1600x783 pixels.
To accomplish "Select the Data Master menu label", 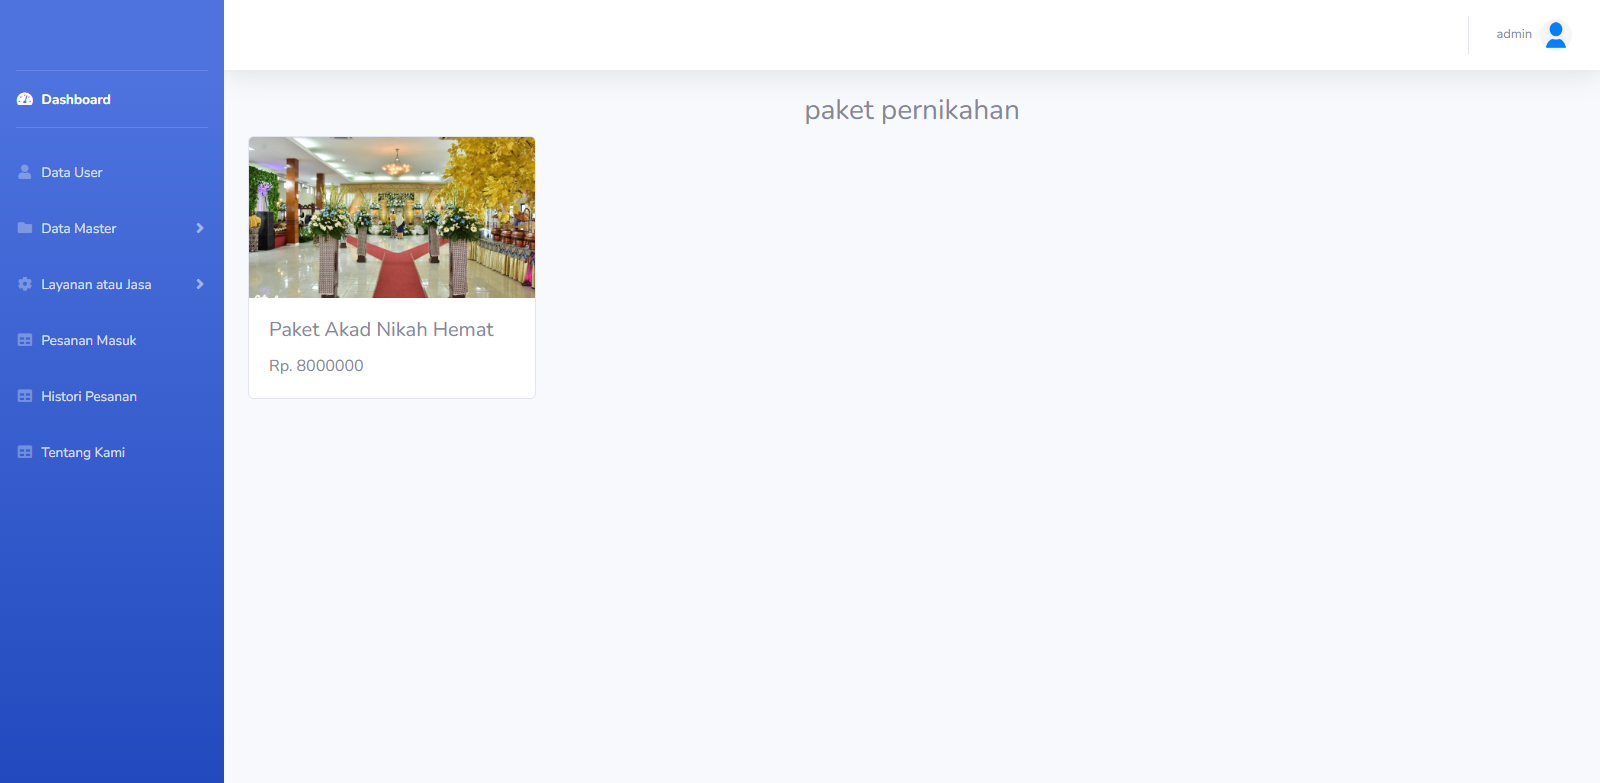I will coord(79,228).
